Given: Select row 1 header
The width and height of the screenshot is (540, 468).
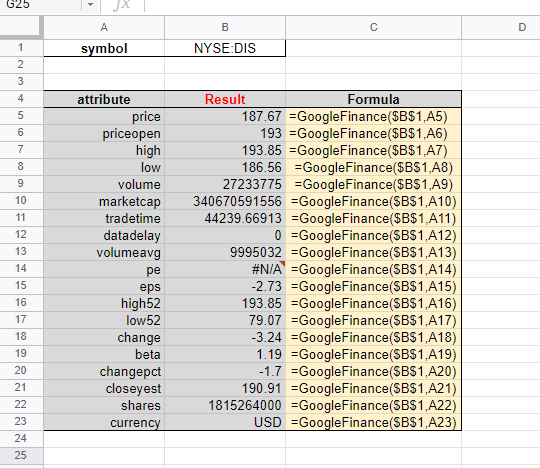Looking at the screenshot, I should click(x=21, y=48).
